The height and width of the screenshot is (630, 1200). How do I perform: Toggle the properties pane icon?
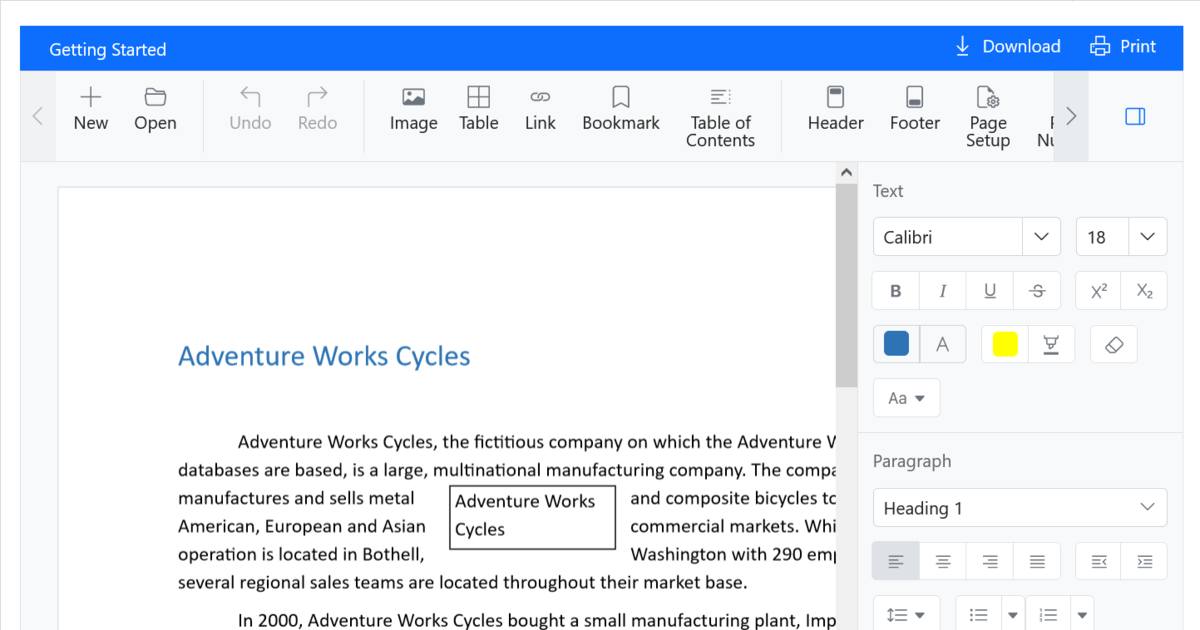[1135, 117]
